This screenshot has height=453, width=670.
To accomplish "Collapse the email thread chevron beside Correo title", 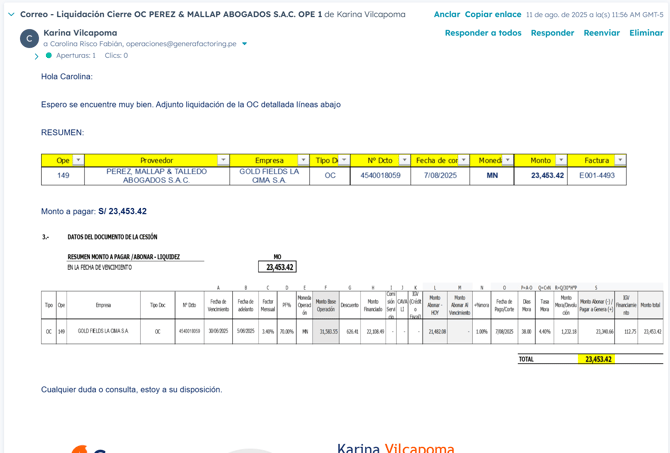I will [11, 15].
